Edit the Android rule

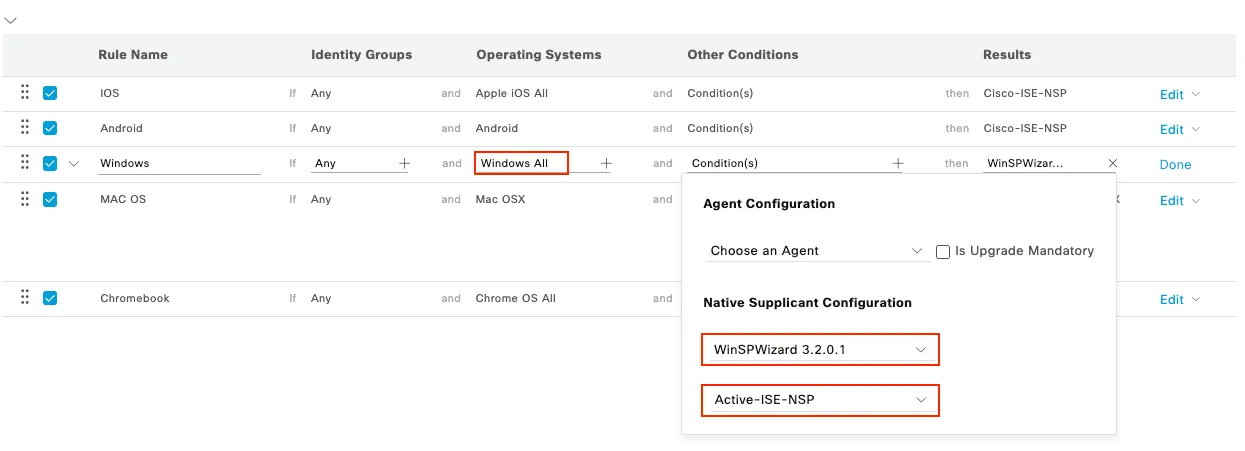click(x=1171, y=130)
